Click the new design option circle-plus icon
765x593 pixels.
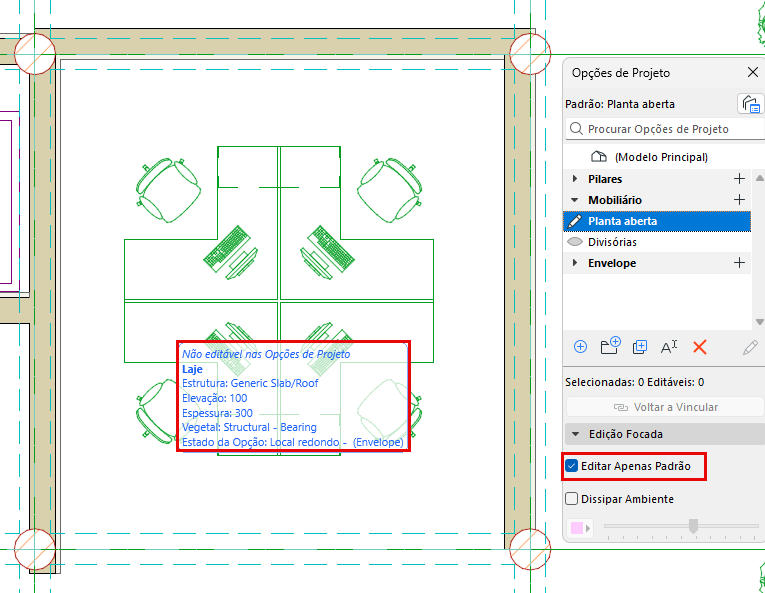pos(580,347)
